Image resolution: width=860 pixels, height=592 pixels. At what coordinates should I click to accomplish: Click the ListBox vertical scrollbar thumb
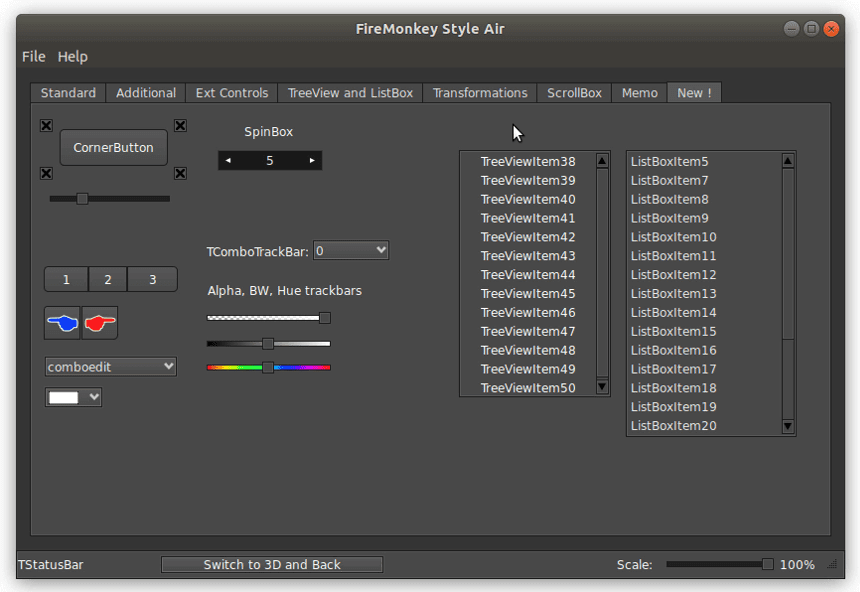pos(788,254)
